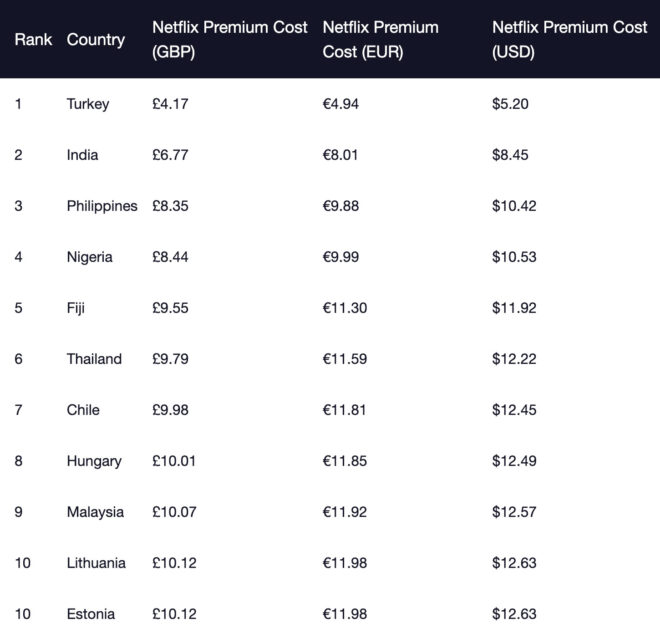Click the Country column header
The image size is (660, 644).
[x=96, y=40]
